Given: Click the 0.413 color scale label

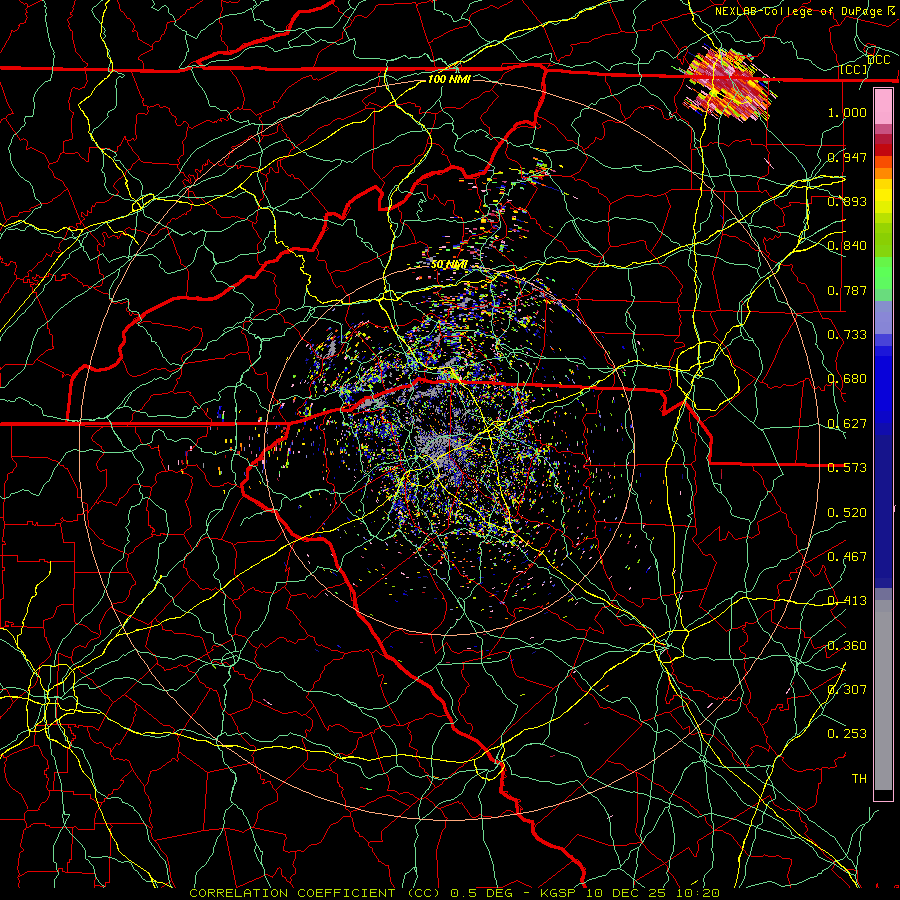Looking at the screenshot, I should [x=847, y=601].
